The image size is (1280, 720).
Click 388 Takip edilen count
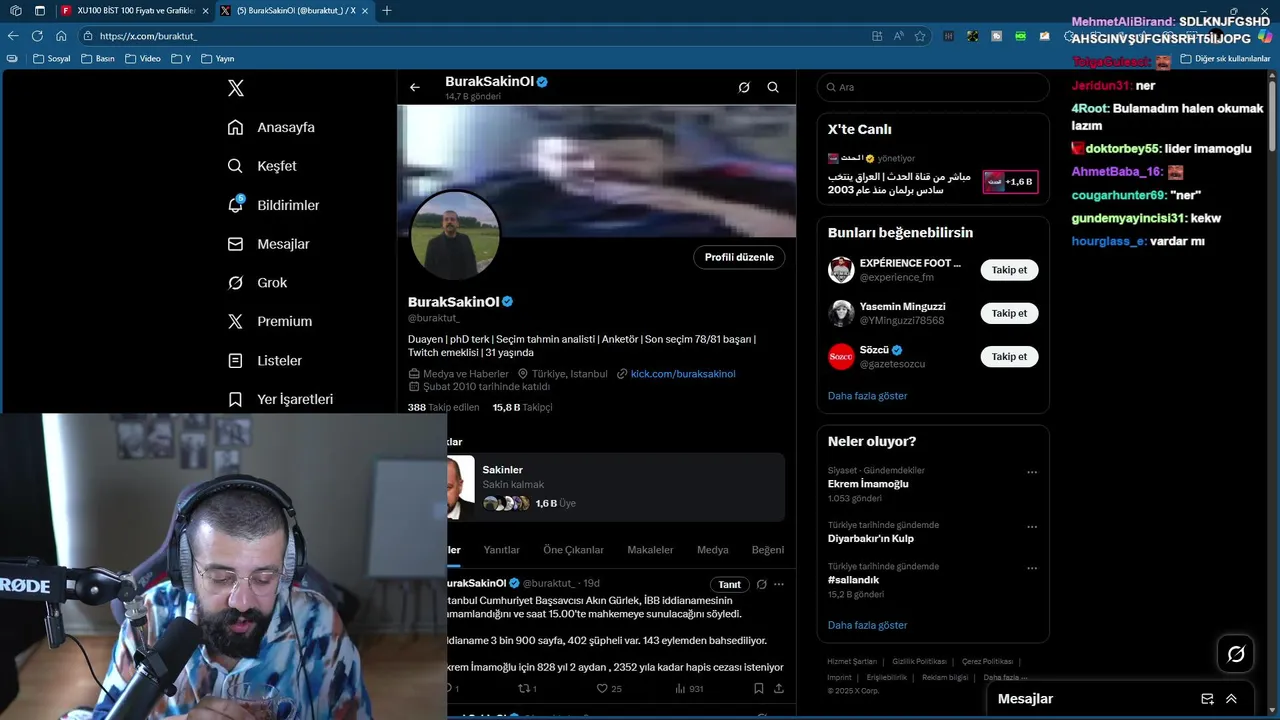pos(443,407)
